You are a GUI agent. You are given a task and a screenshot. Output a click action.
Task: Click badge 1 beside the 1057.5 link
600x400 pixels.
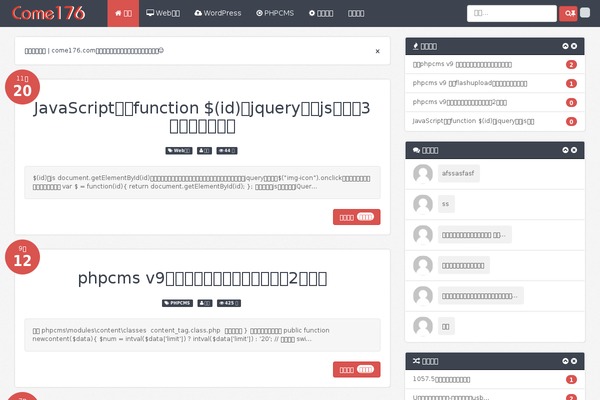coord(571,380)
